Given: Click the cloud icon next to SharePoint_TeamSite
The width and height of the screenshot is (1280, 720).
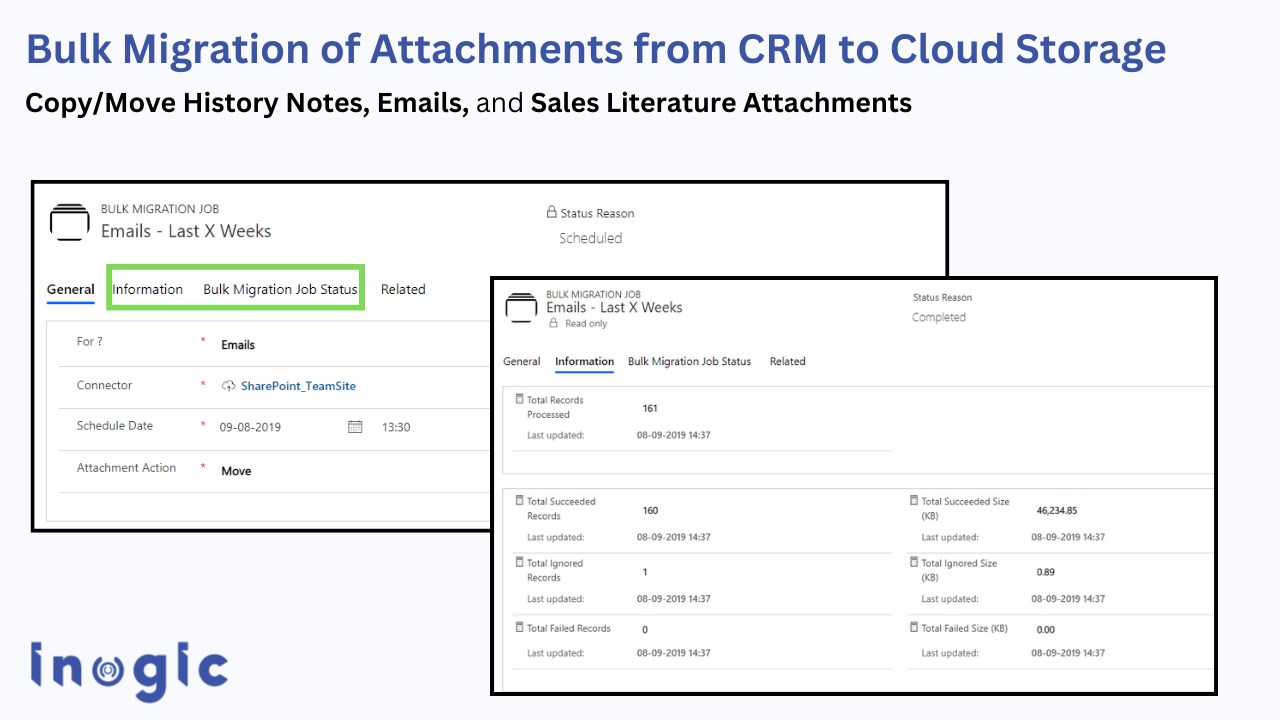Looking at the screenshot, I should (228, 386).
